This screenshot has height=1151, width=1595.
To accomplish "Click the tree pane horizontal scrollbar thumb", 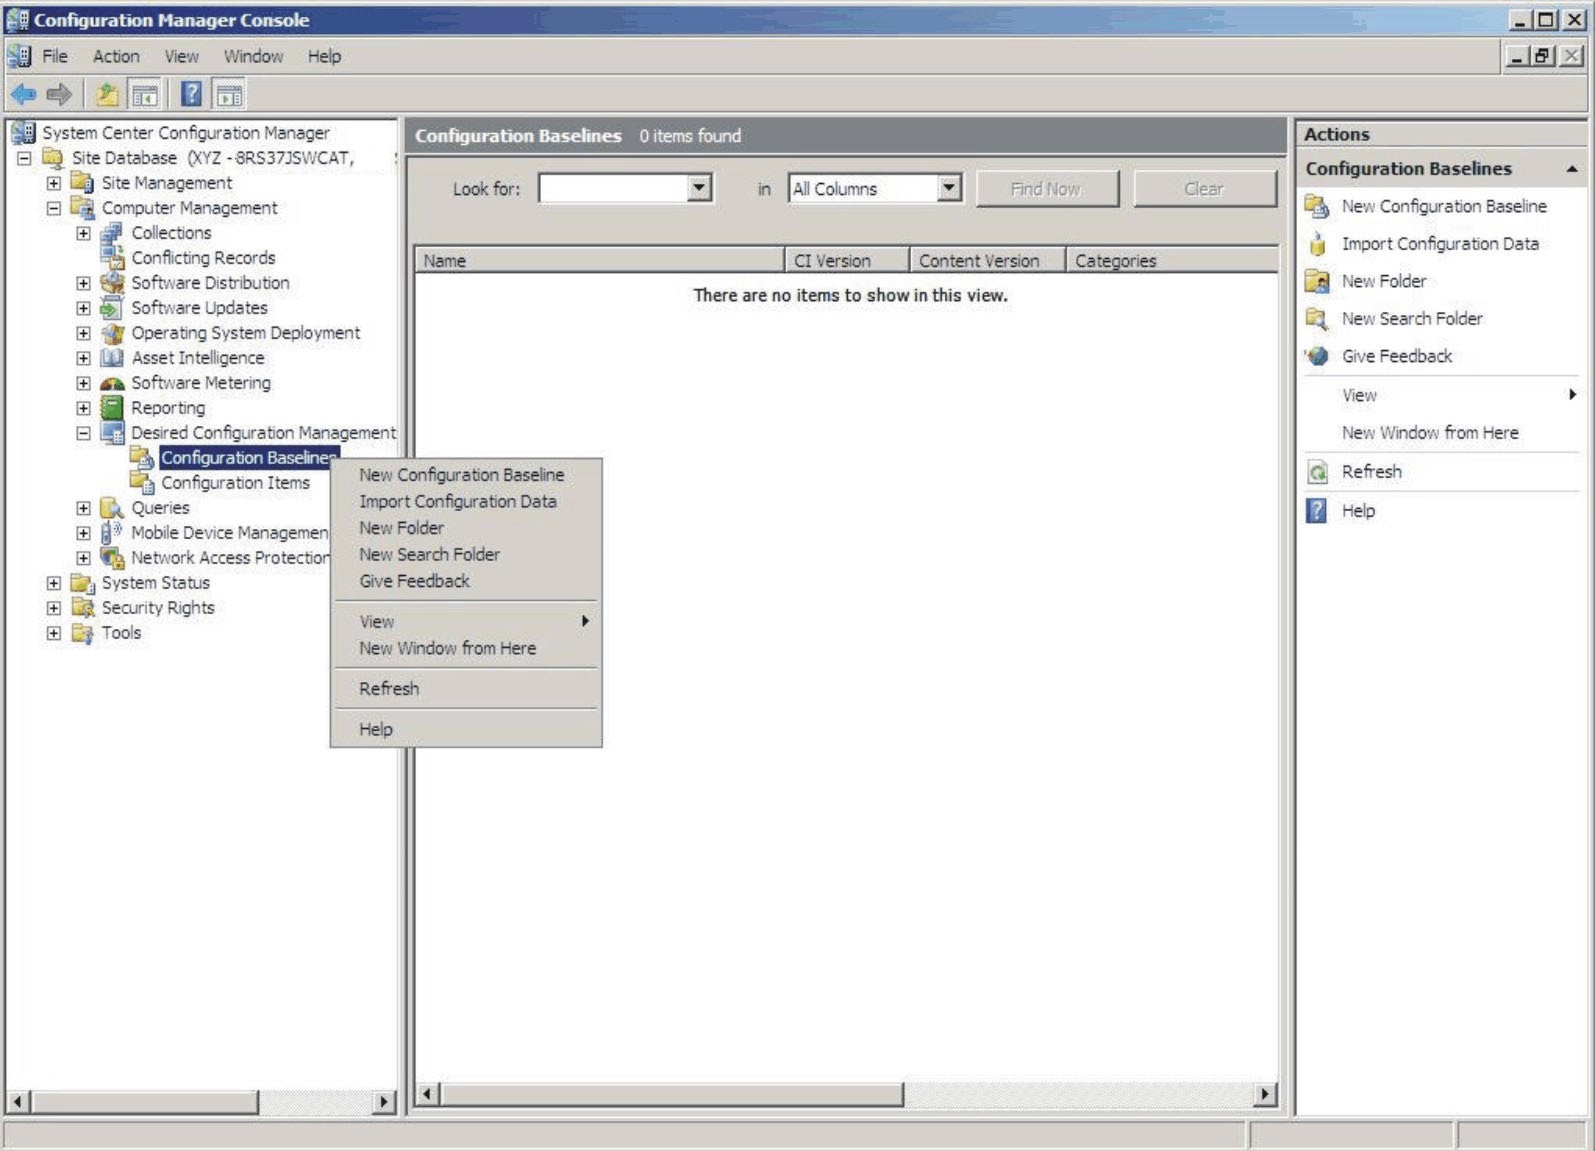I will pos(145,1102).
